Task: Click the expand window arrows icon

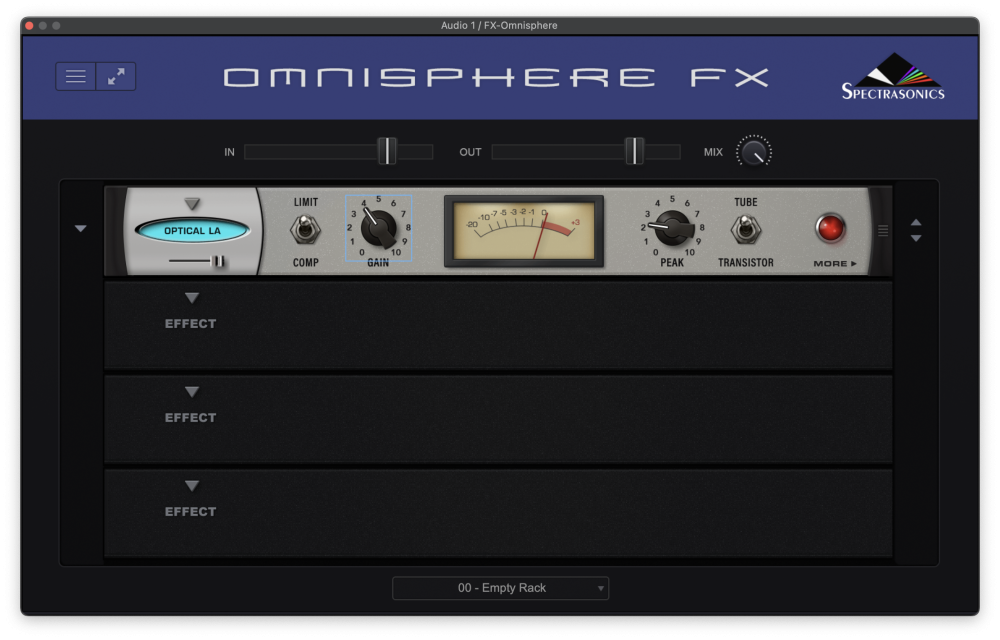Action: [116, 76]
